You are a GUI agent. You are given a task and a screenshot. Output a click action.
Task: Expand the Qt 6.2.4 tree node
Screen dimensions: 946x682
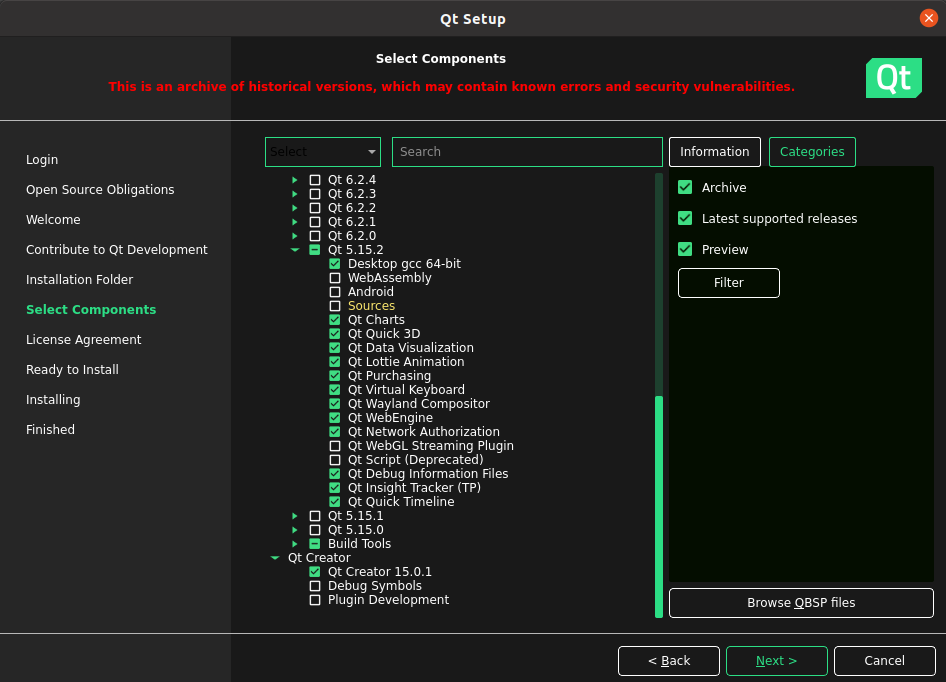click(x=295, y=180)
